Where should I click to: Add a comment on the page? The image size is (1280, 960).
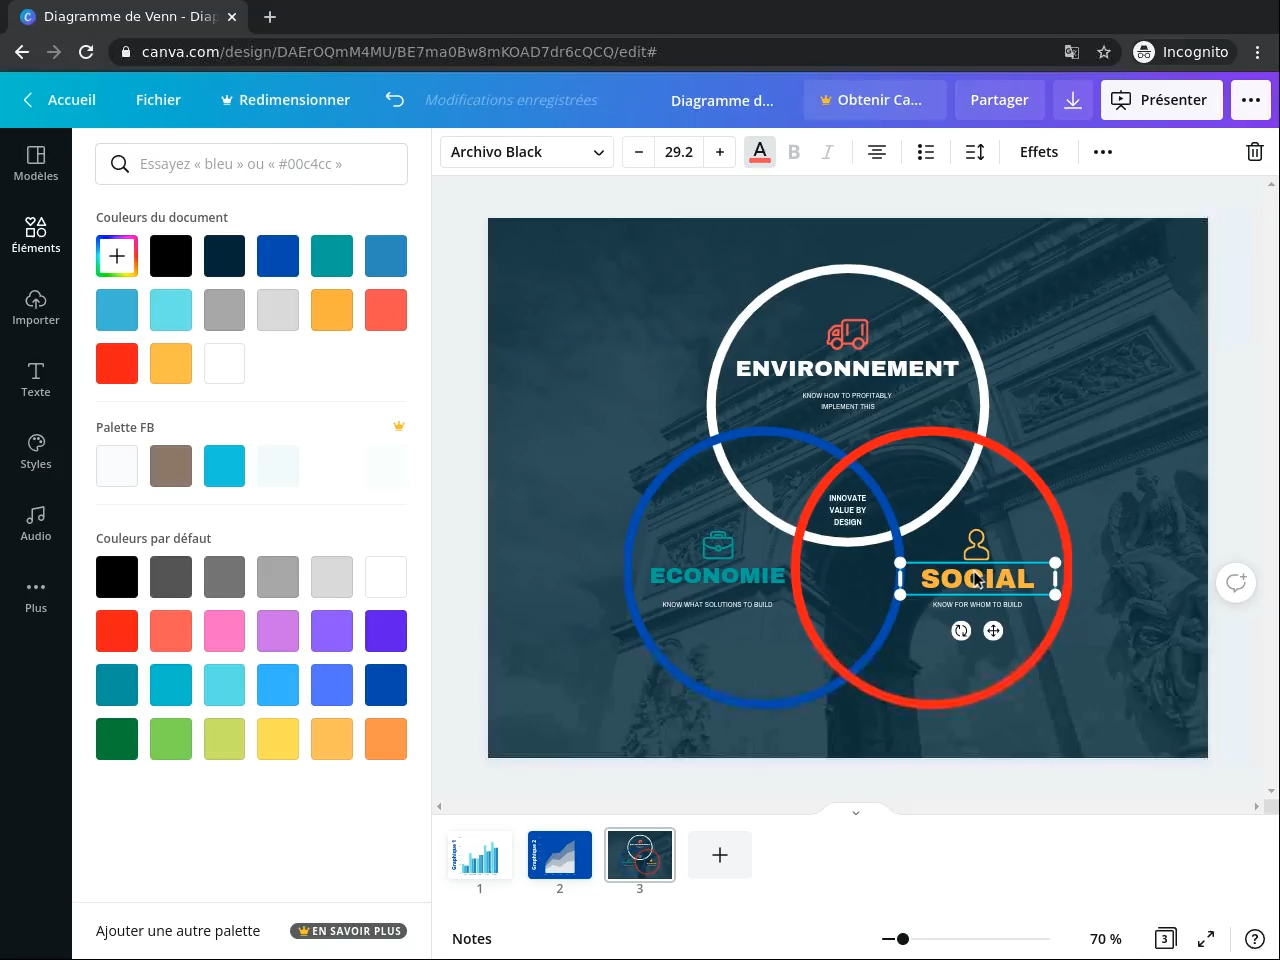(x=1236, y=582)
